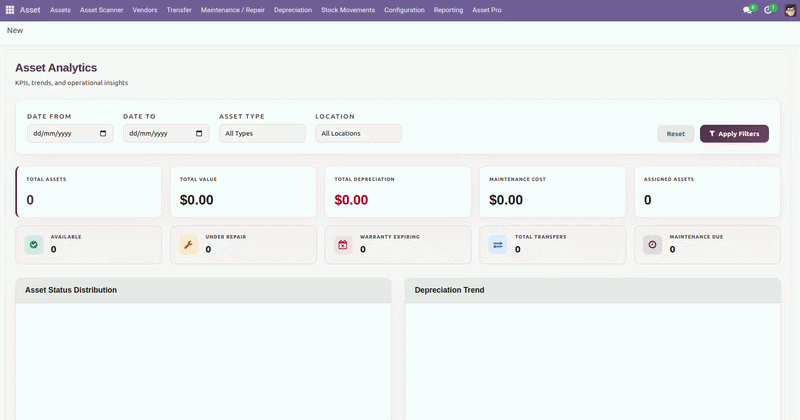Screen dimensions: 800x420
Task: Click the red $0.00 depreciation value
Action: pos(351,200)
